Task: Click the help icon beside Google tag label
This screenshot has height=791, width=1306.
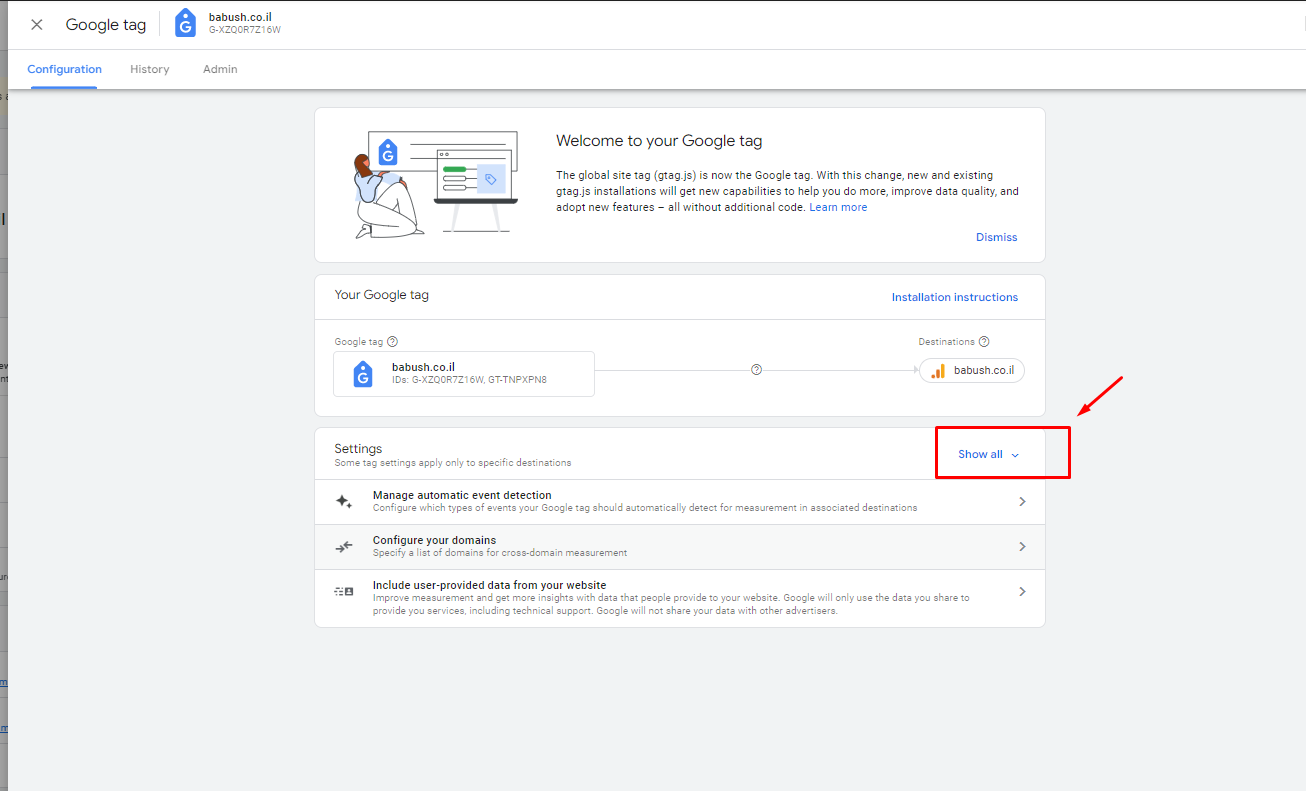Action: point(392,342)
